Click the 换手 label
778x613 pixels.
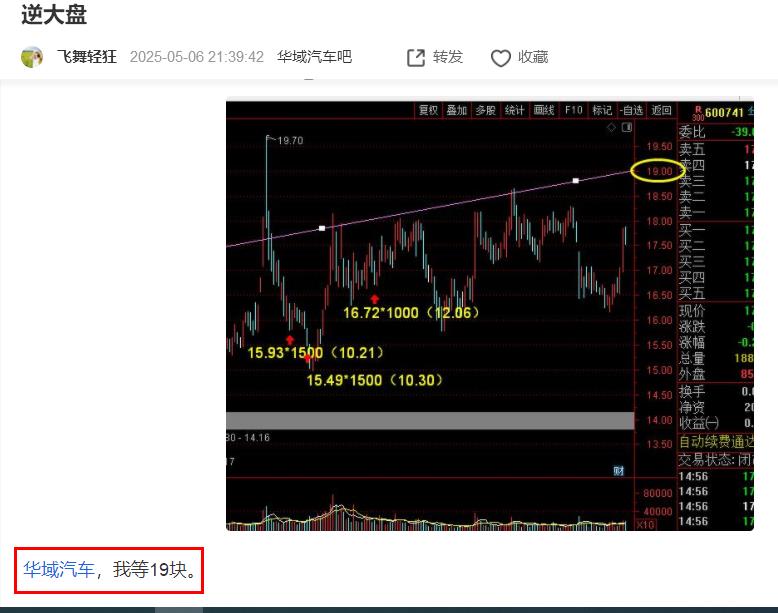[692, 392]
